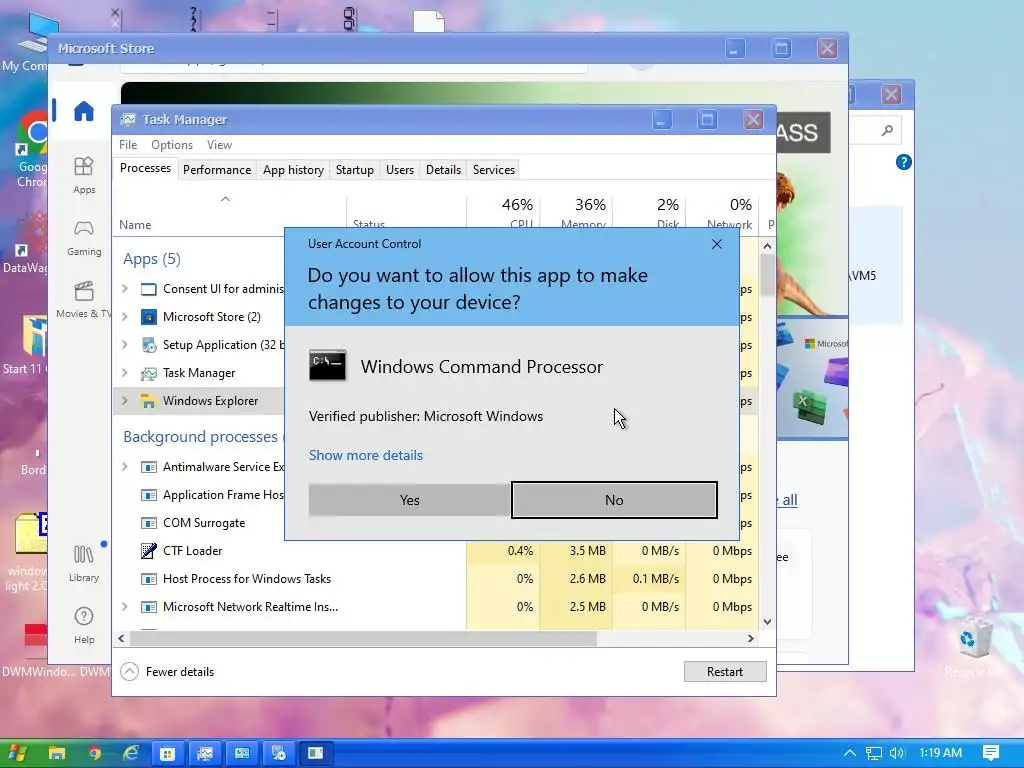Open Home in Microsoft Store sidebar
This screenshot has width=1024, height=768.
pos(84,111)
